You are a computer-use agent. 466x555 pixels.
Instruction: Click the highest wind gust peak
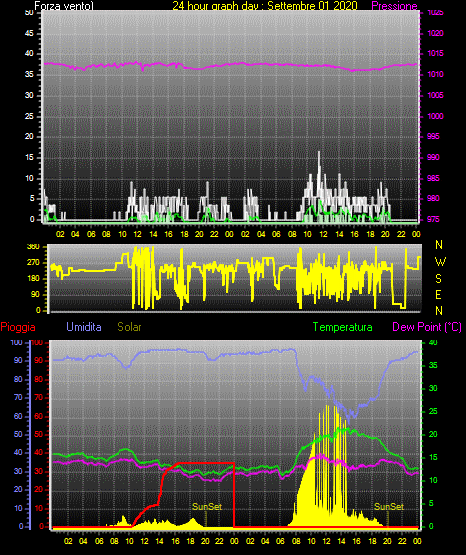319,153
